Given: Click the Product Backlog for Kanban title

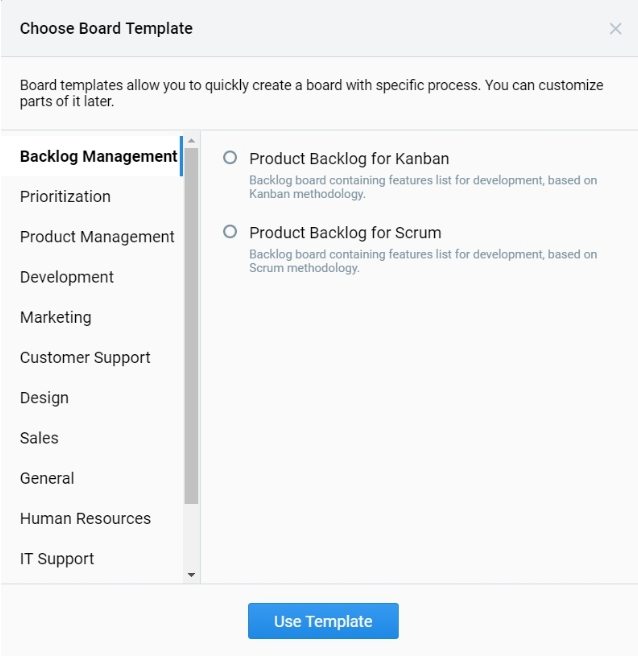Looking at the screenshot, I should coord(349,158).
